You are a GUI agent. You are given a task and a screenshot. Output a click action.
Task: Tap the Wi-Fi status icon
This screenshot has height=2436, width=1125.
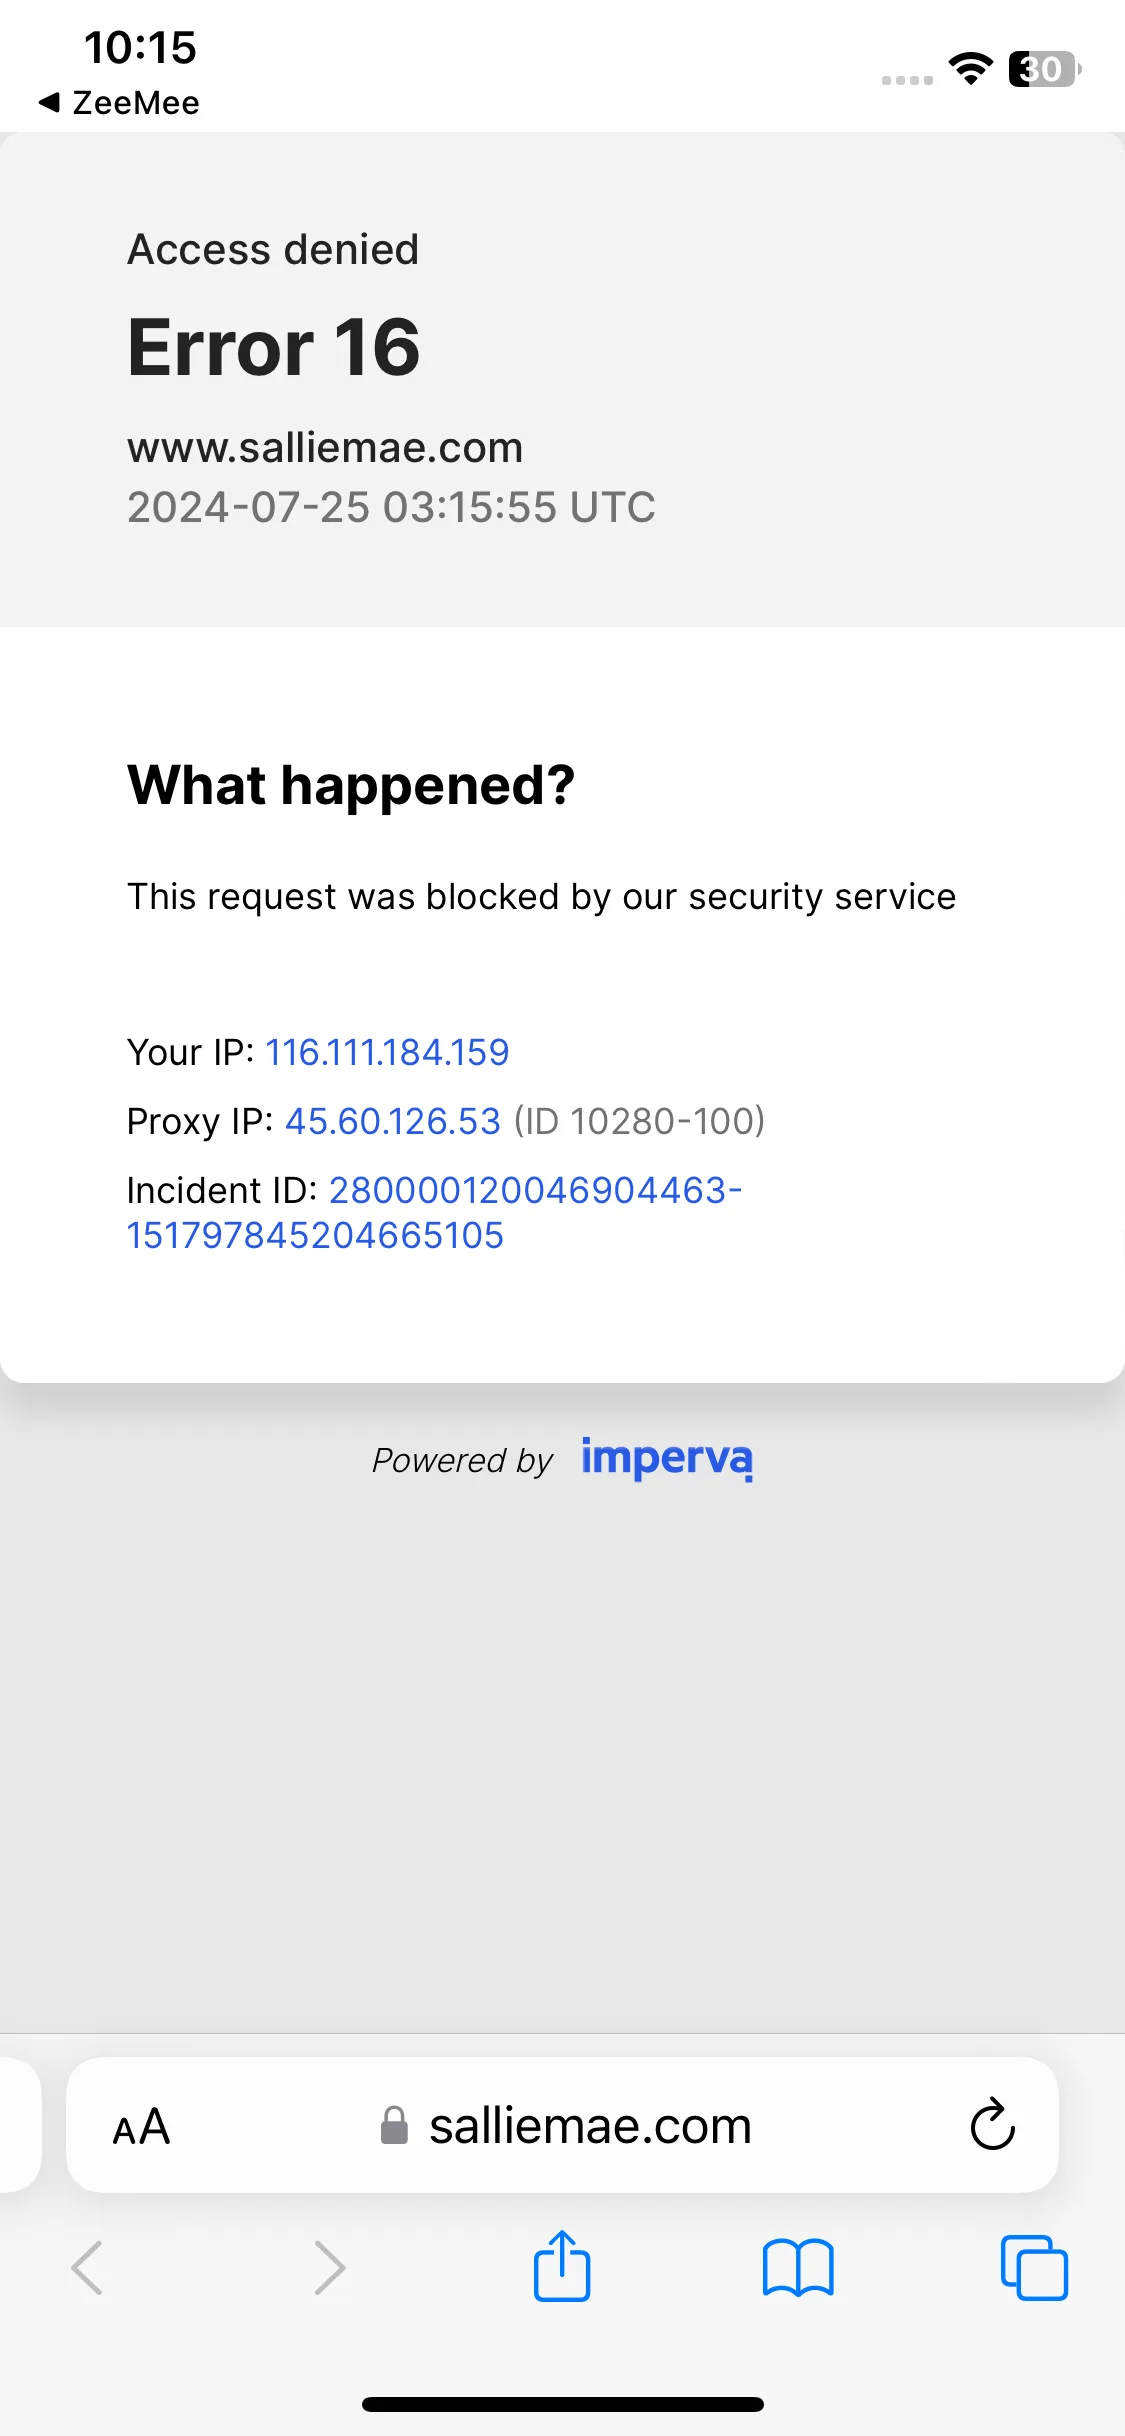tap(970, 68)
